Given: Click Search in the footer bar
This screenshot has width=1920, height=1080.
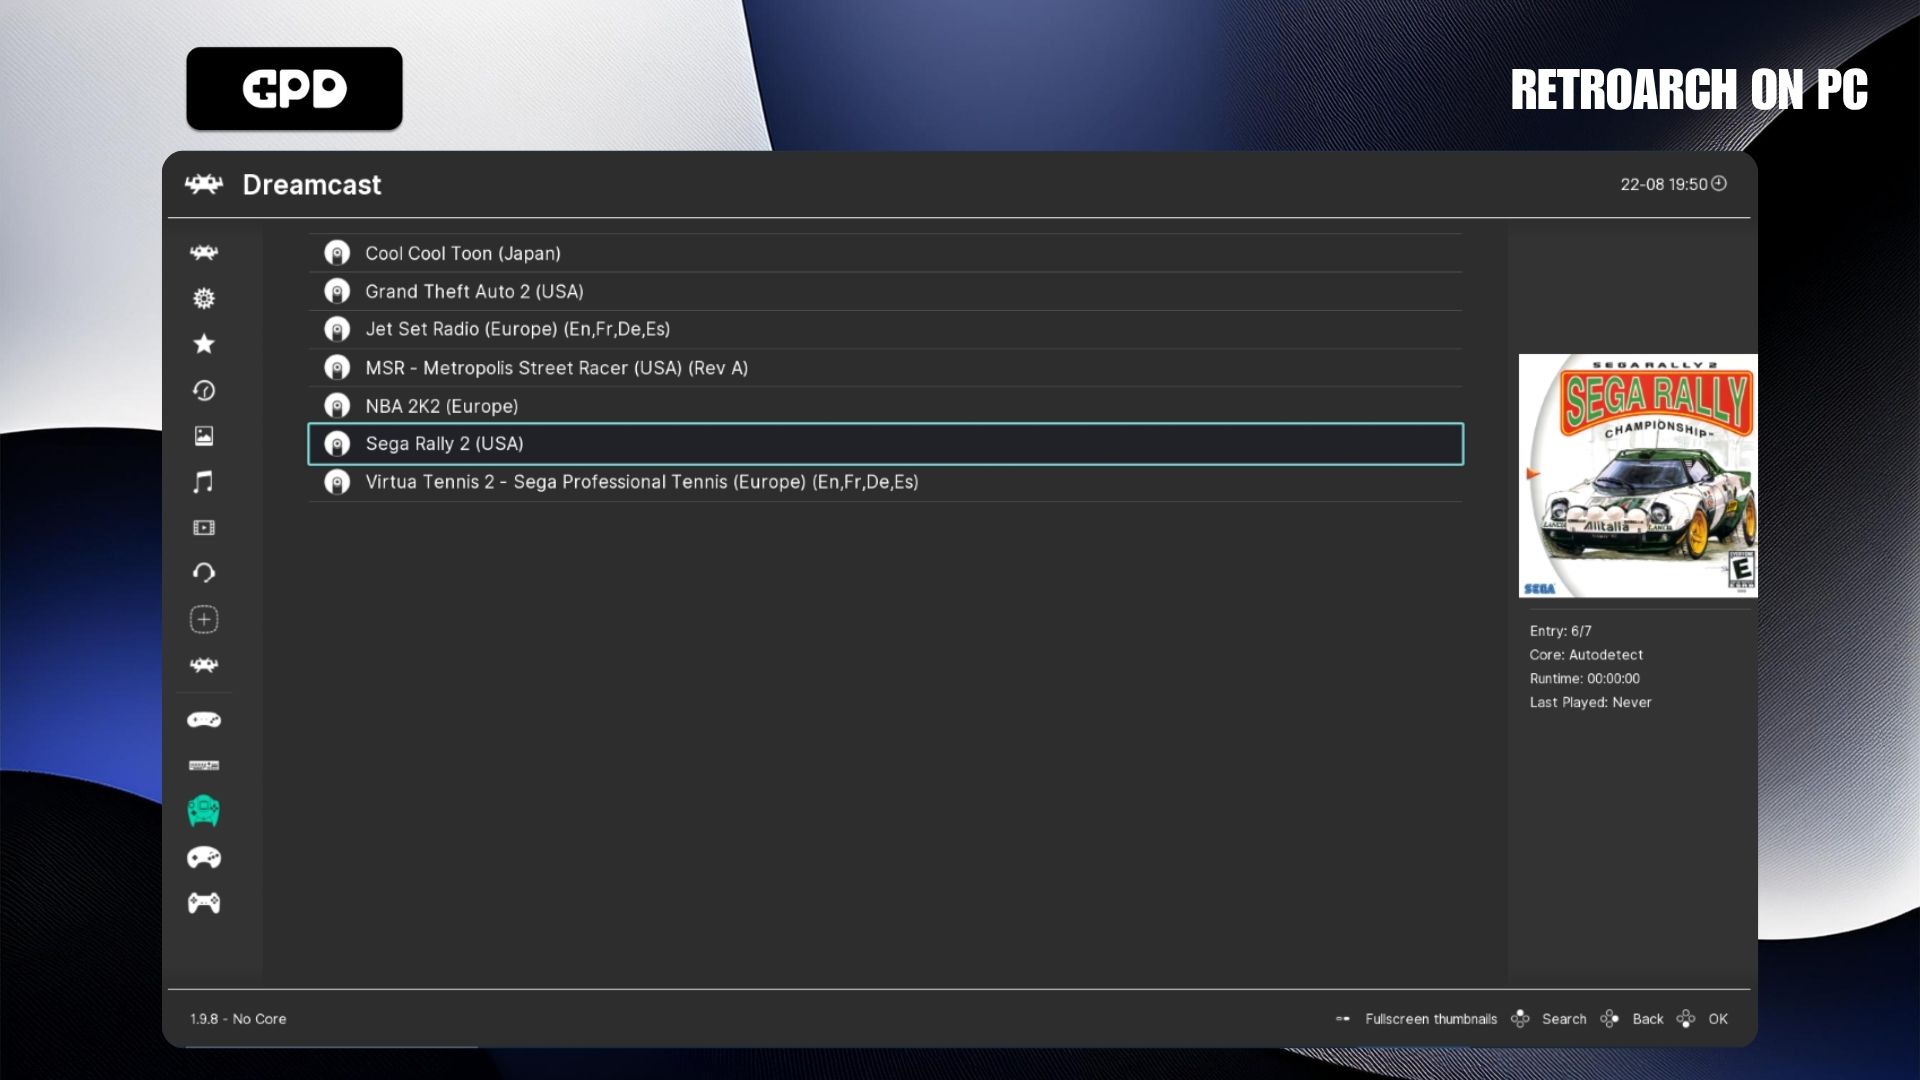Looking at the screenshot, I should 1563,1019.
